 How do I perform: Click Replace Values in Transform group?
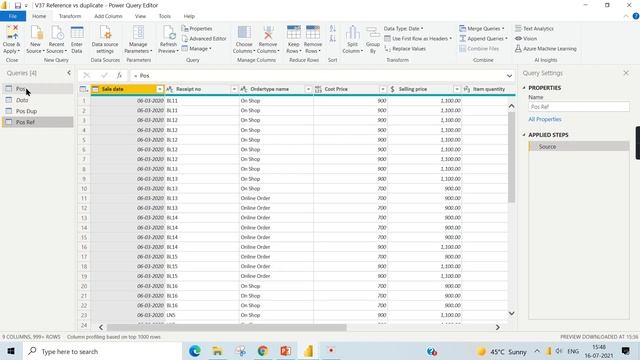click(x=405, y=49)
